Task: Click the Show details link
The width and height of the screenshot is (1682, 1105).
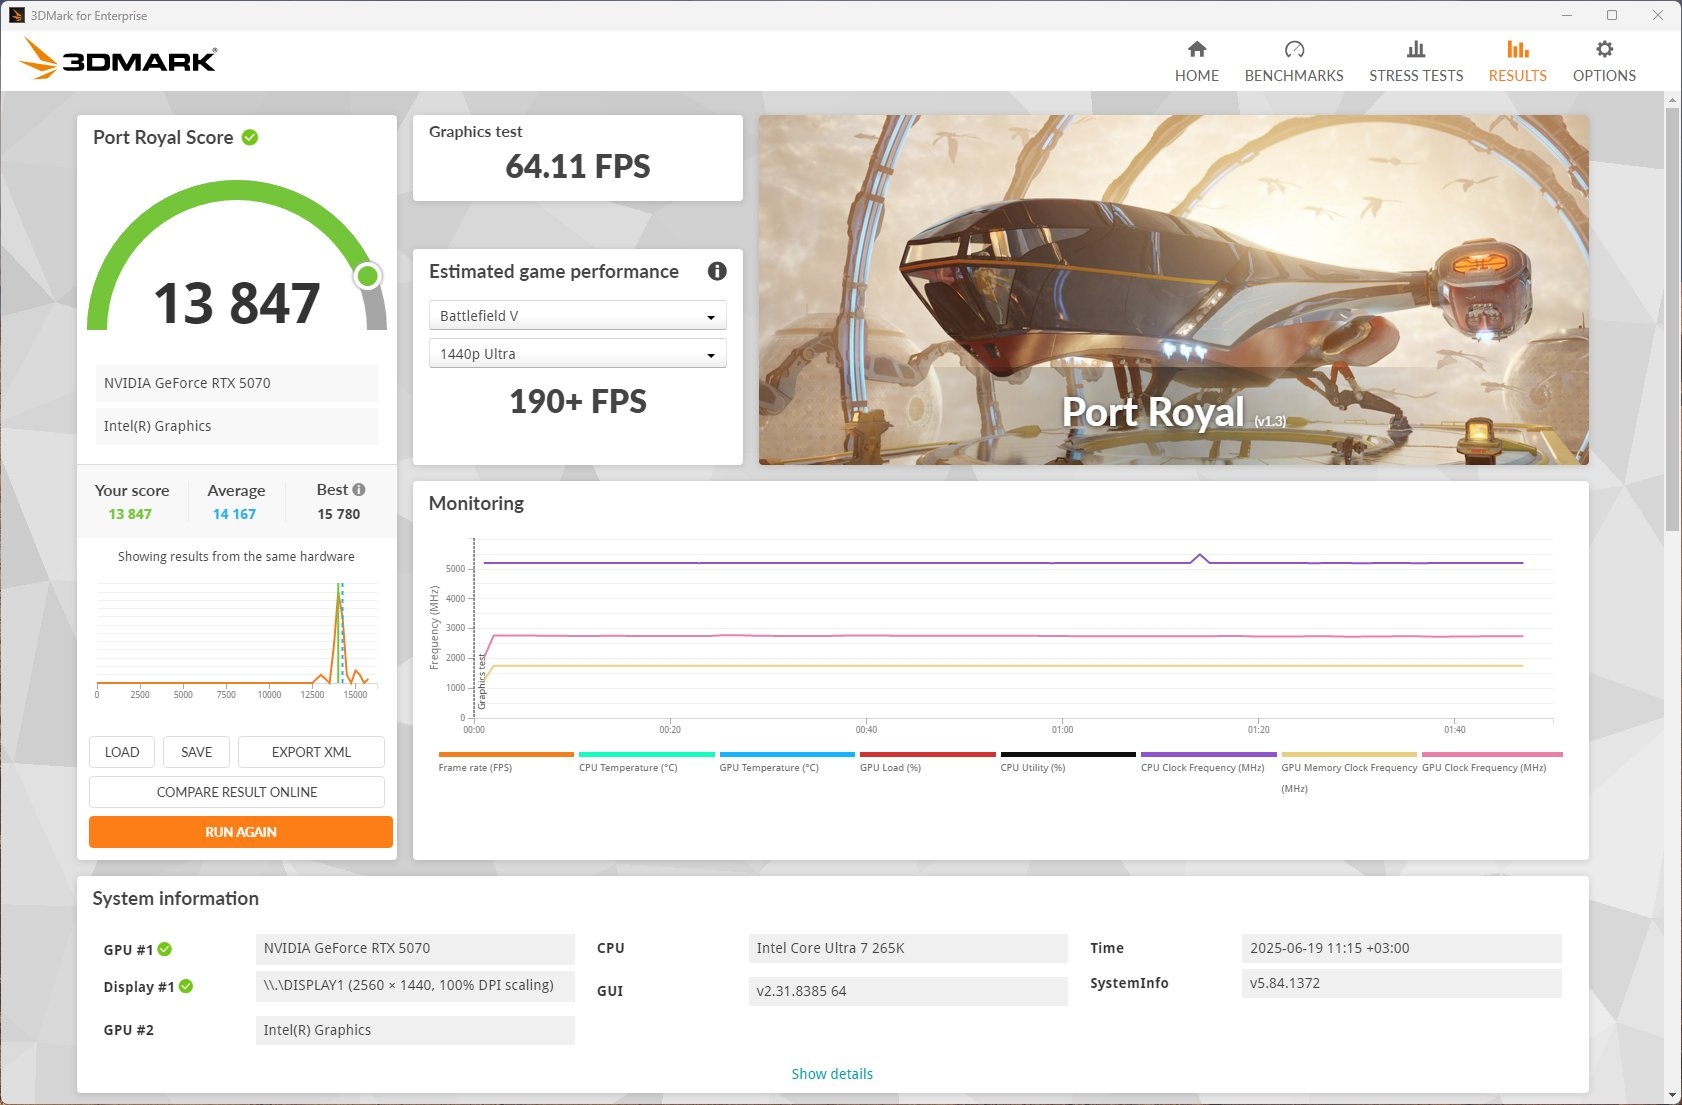Action: pos(832,1074)
